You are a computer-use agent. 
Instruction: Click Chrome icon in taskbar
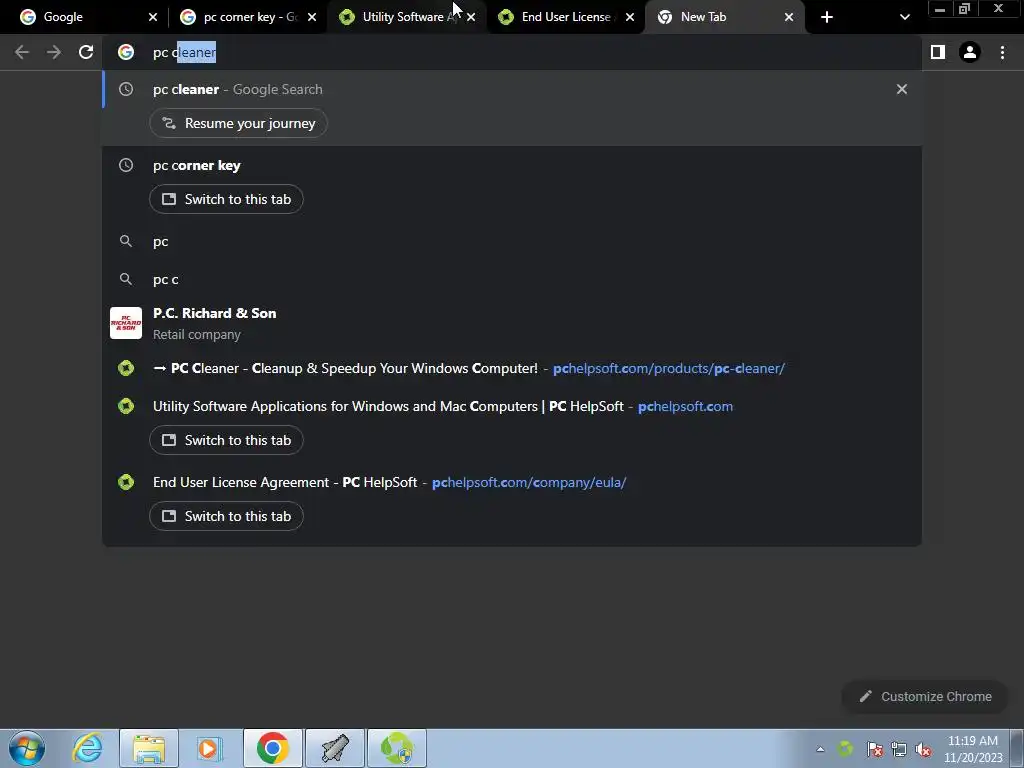(x=272, y=748)
